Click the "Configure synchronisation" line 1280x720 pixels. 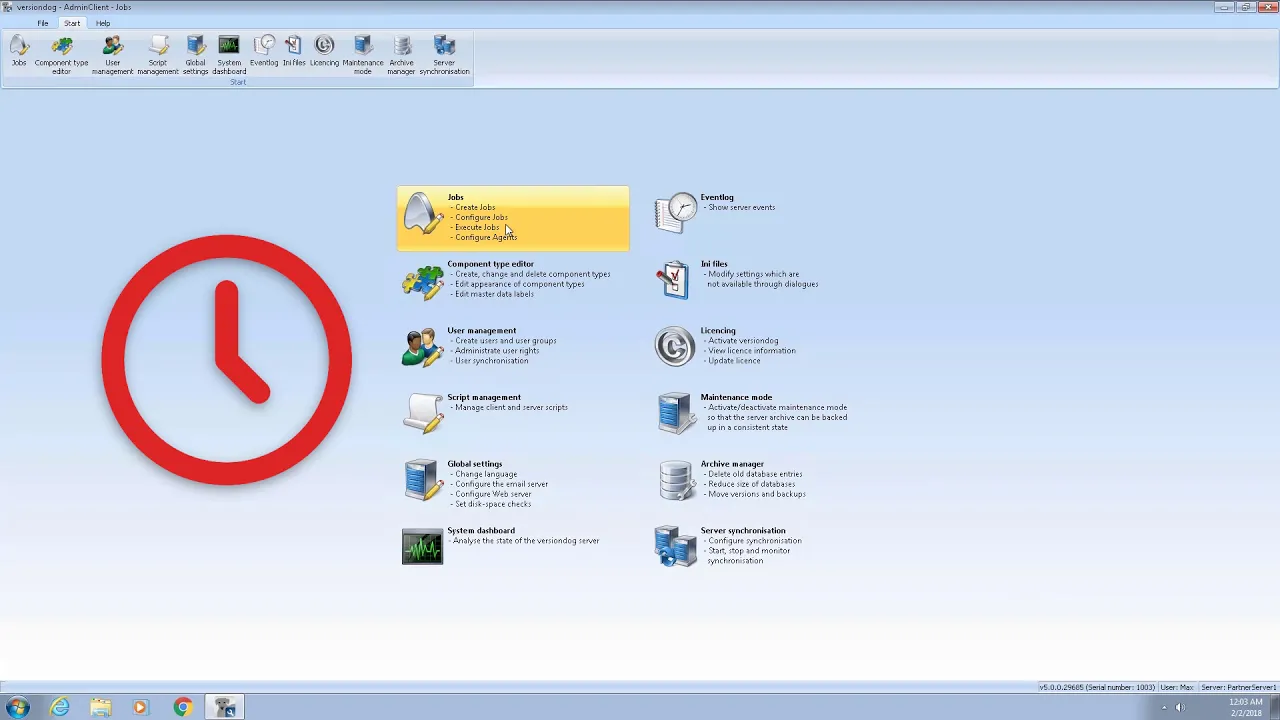[752, 541]
